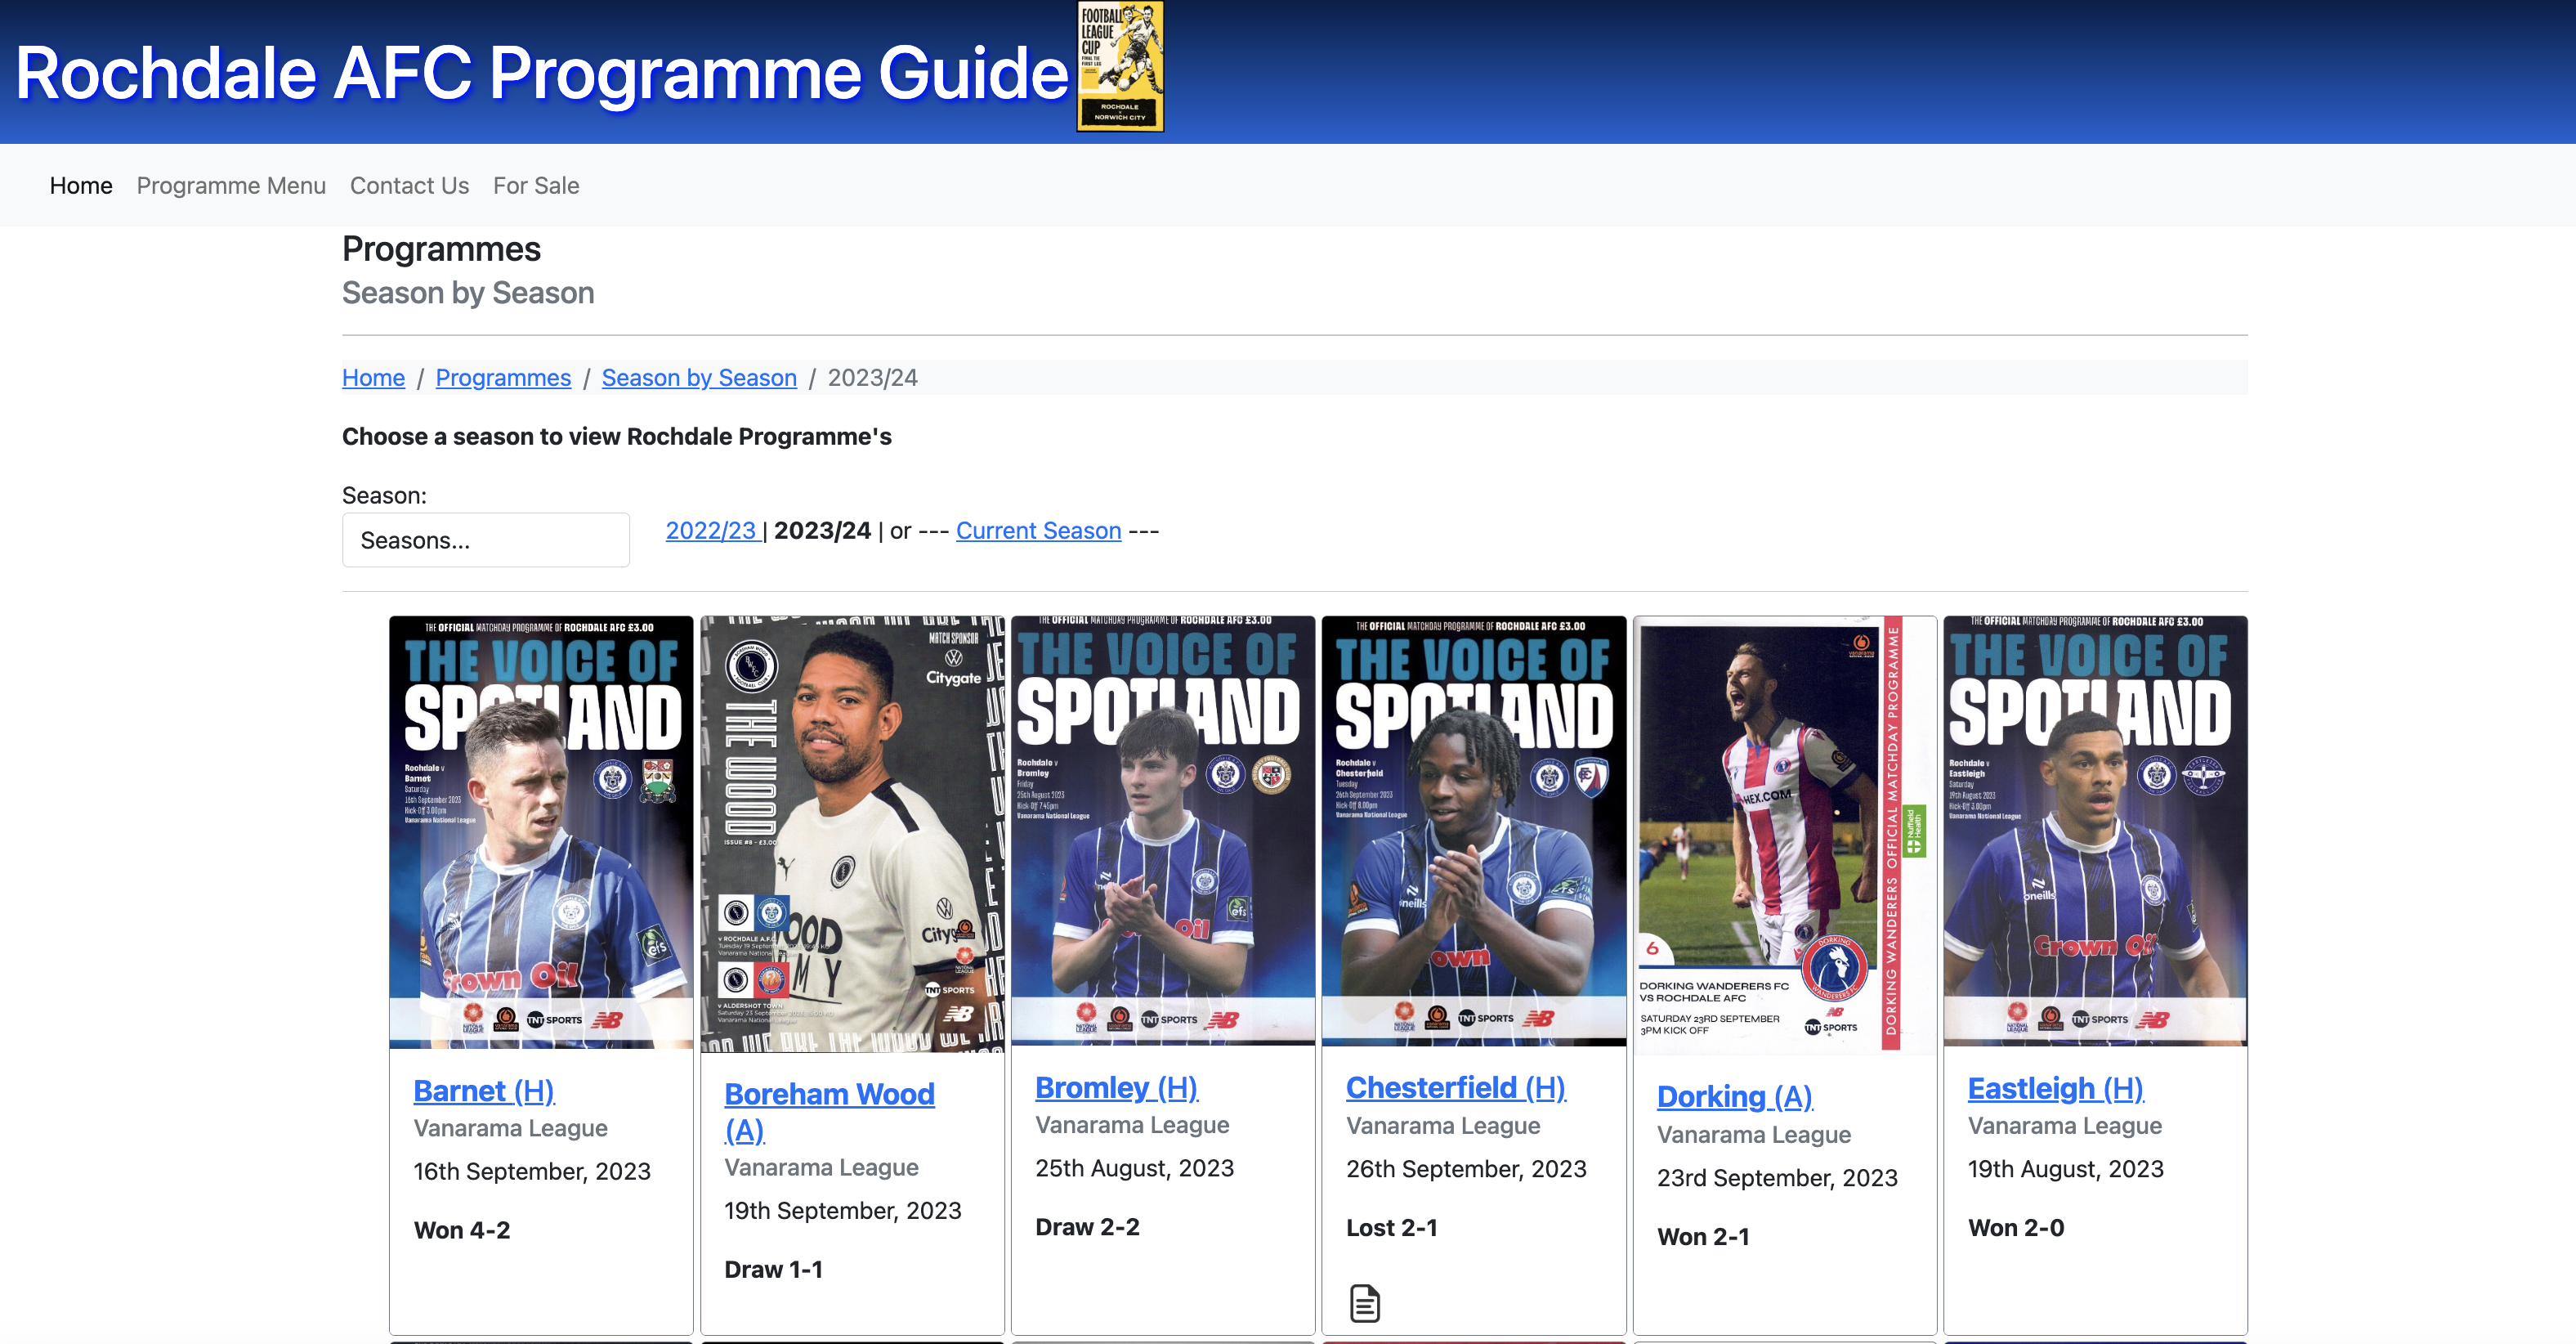Viewport: 2576px width, 1344px height.
Task: Open the Boreham Wood (A) programme link
Action: 829,1094
